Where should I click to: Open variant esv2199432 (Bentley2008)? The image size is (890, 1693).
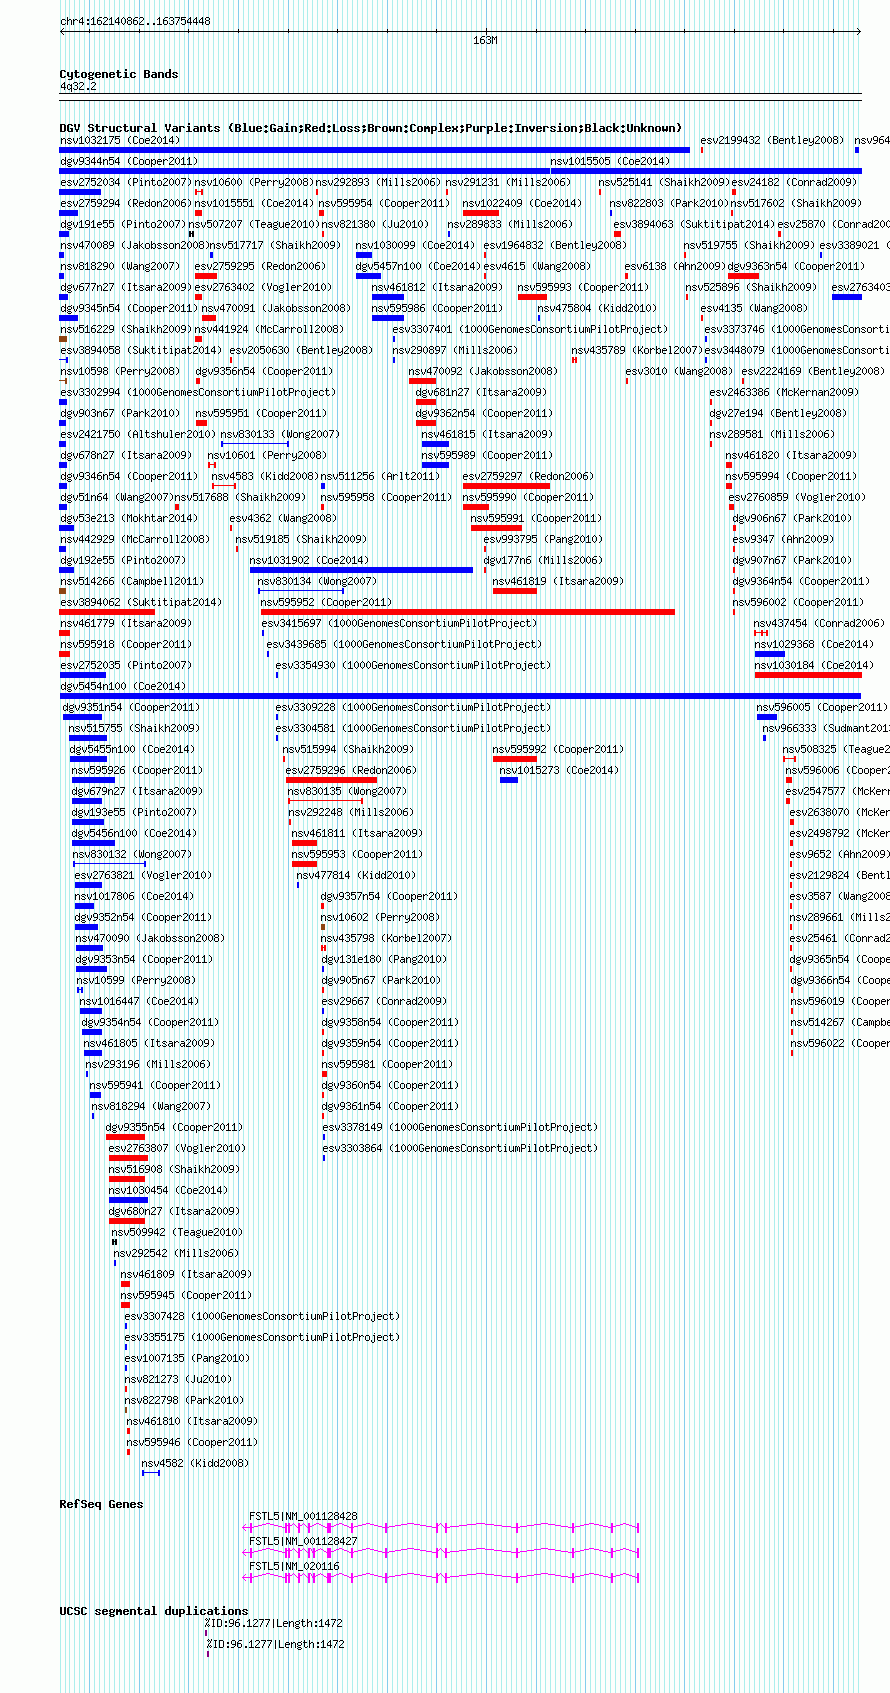coord(772,140)
